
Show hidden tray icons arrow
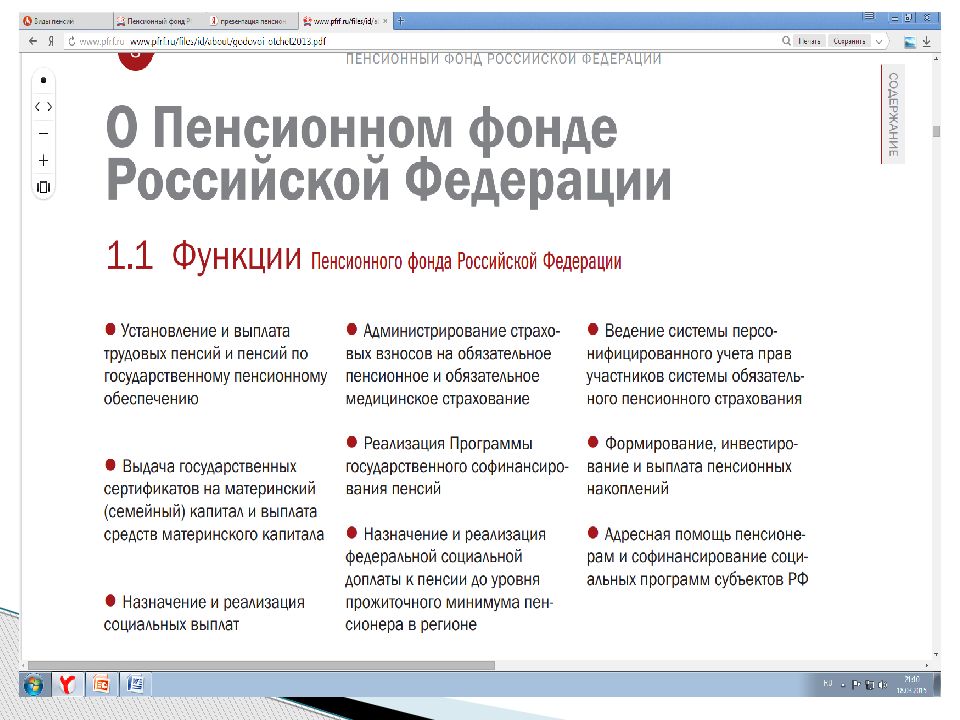(843, 685)
